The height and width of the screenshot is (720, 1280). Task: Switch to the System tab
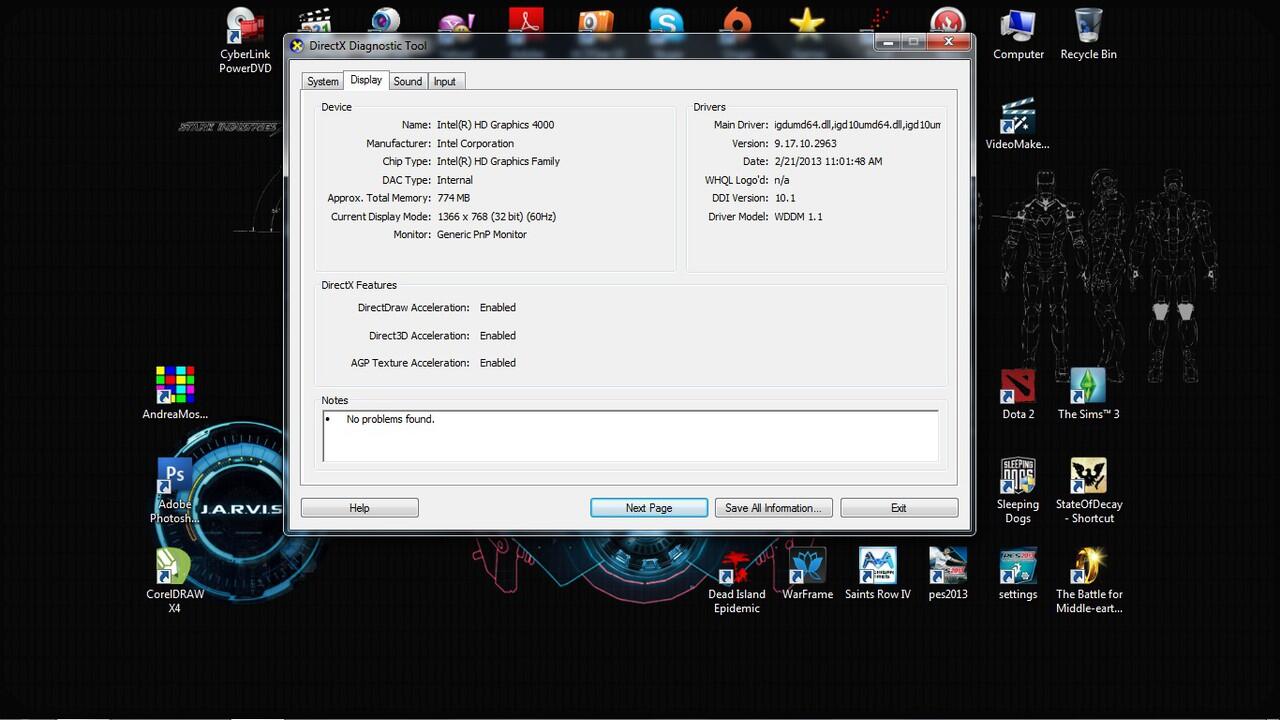[x=322, y=82]
